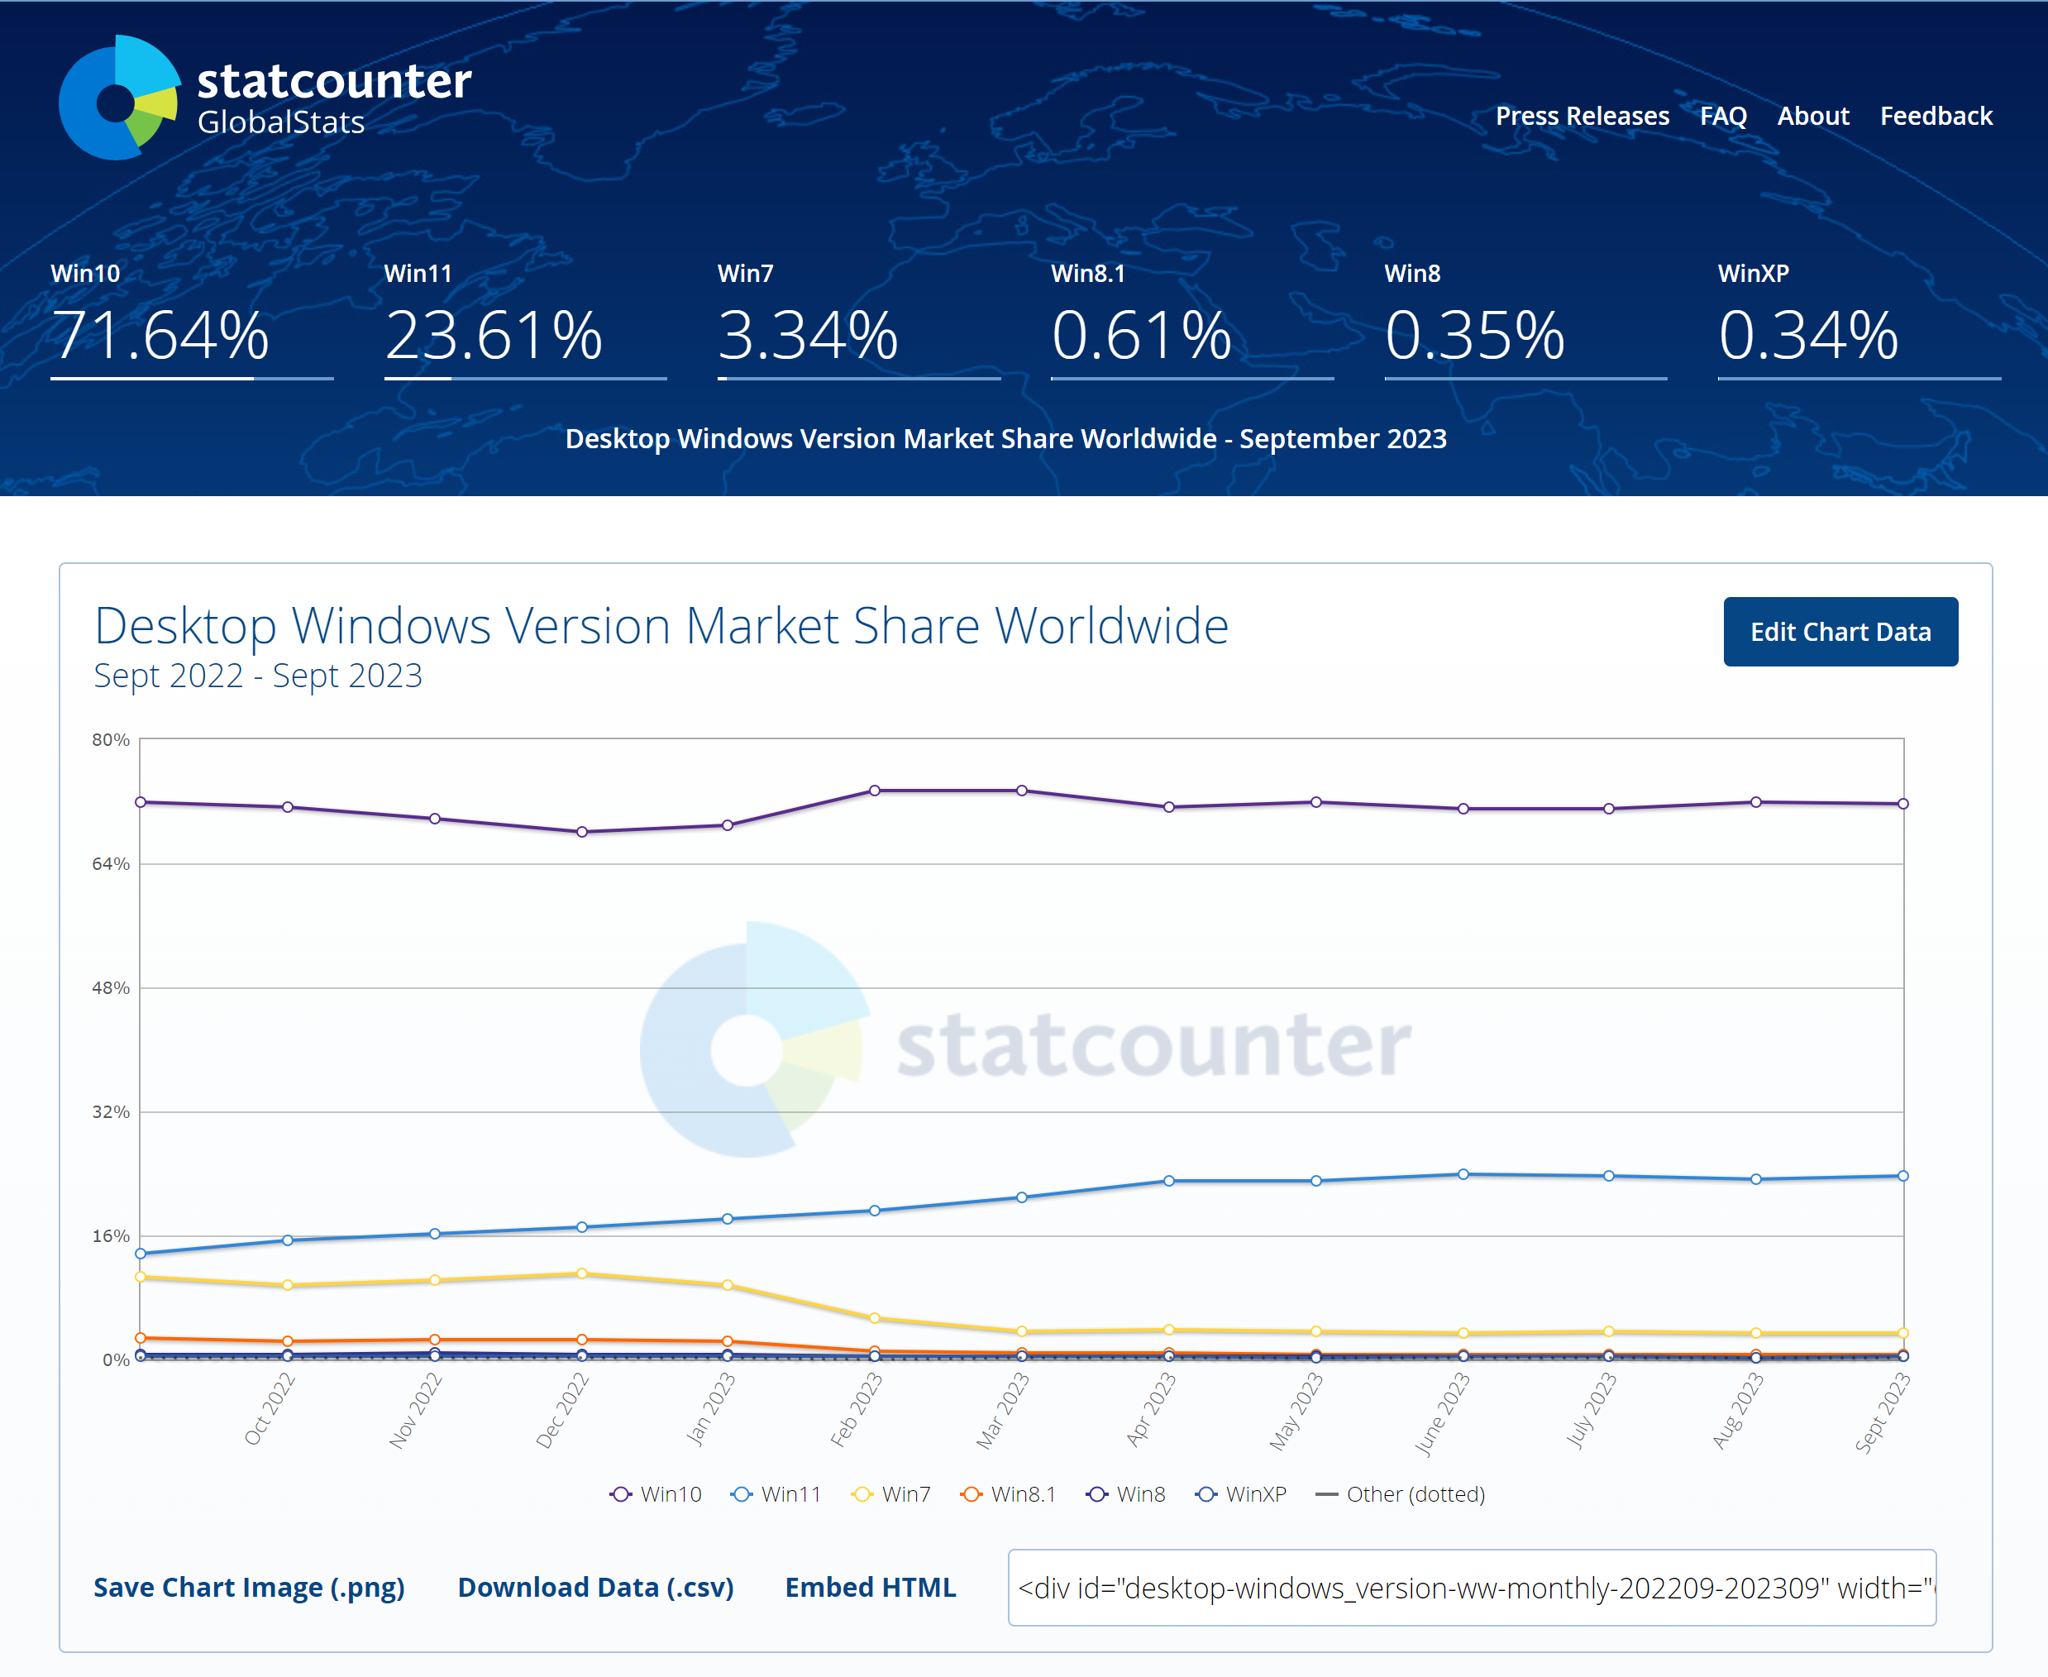Click inside the embed code text field

1472,1588
